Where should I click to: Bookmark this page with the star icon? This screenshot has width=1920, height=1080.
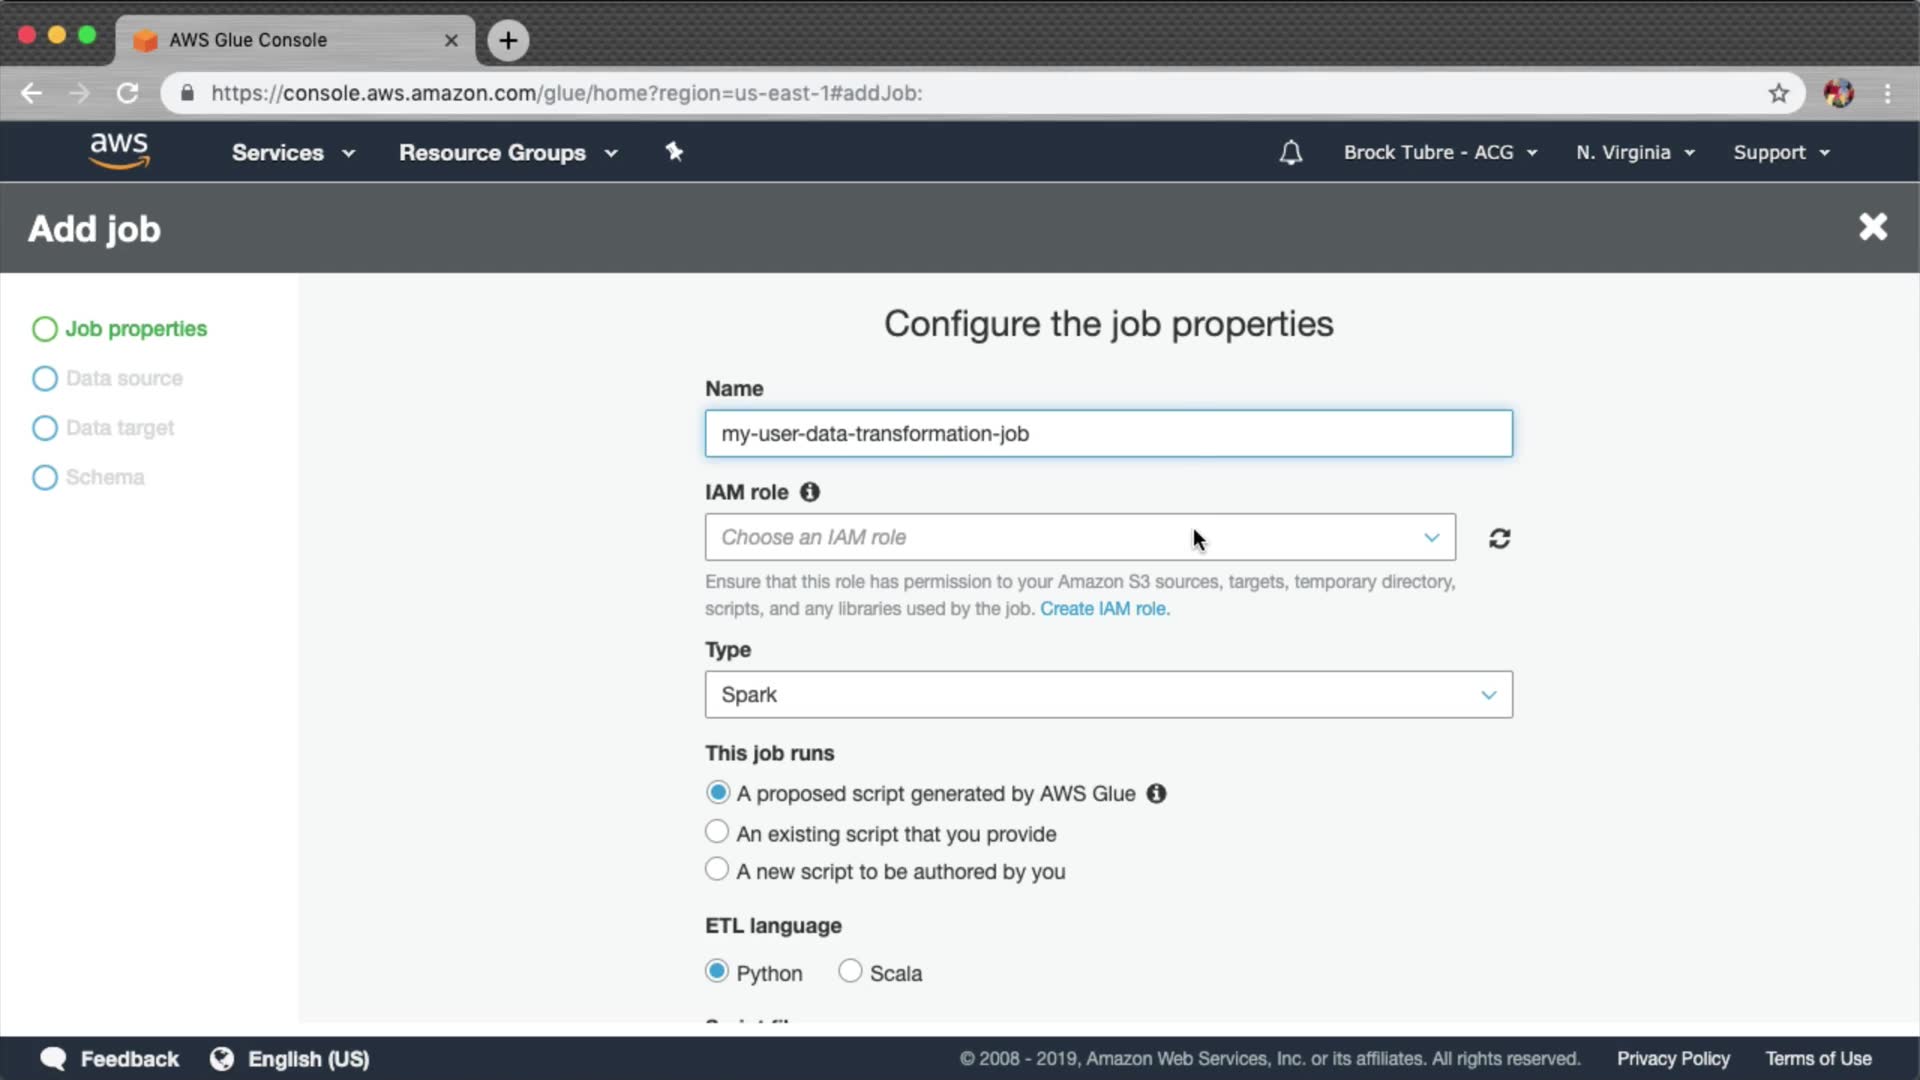1778,94
